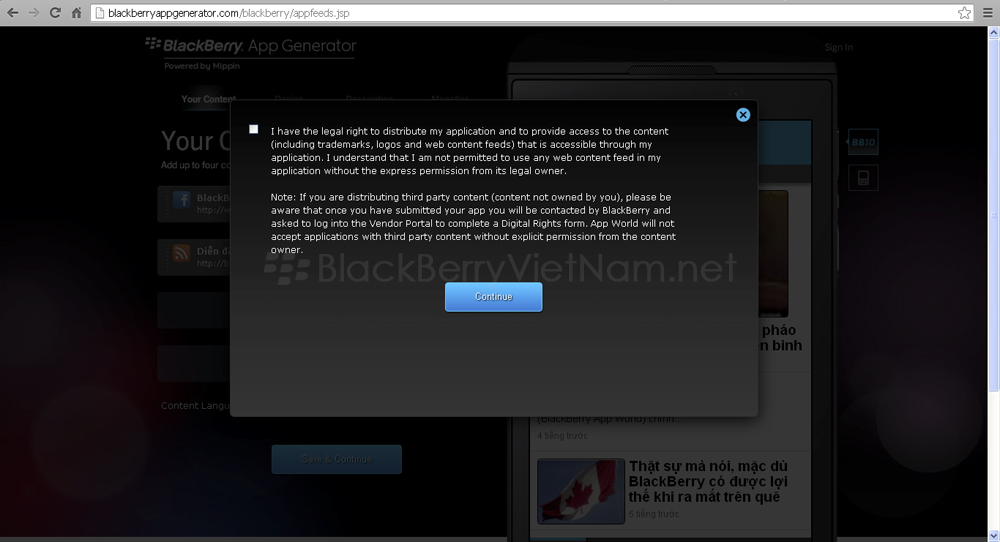Select the RSS feed icon
This screenshot has width=1000, height=542.
click(x=182, y=253)
